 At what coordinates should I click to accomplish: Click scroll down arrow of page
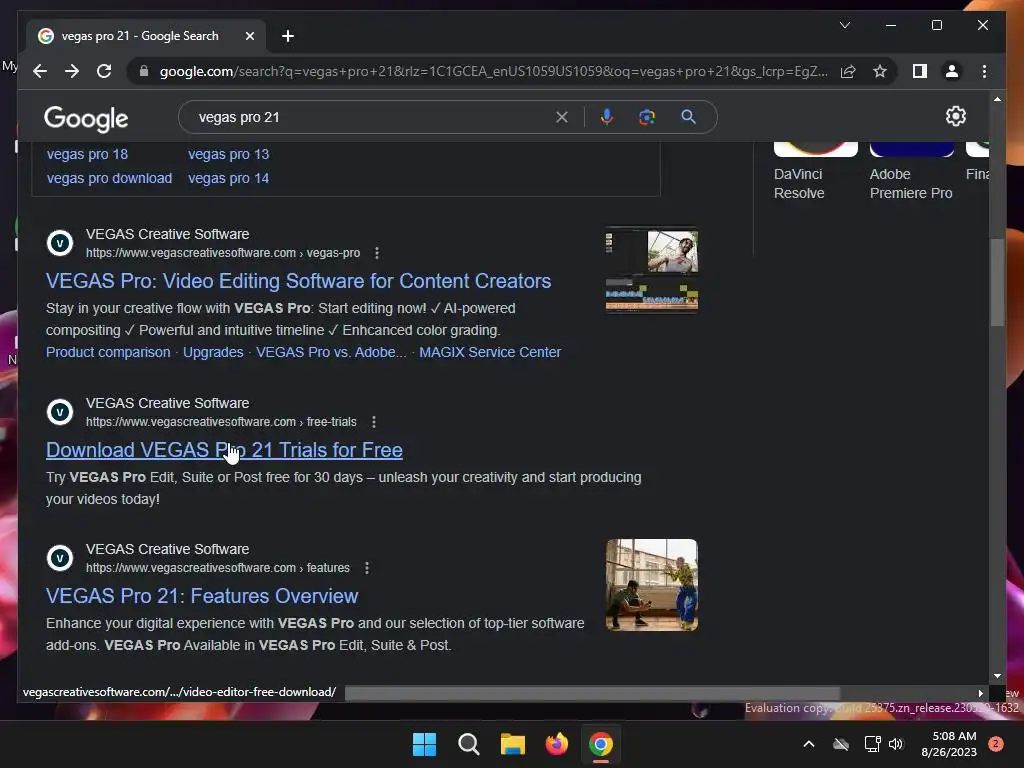click(997, 677)
